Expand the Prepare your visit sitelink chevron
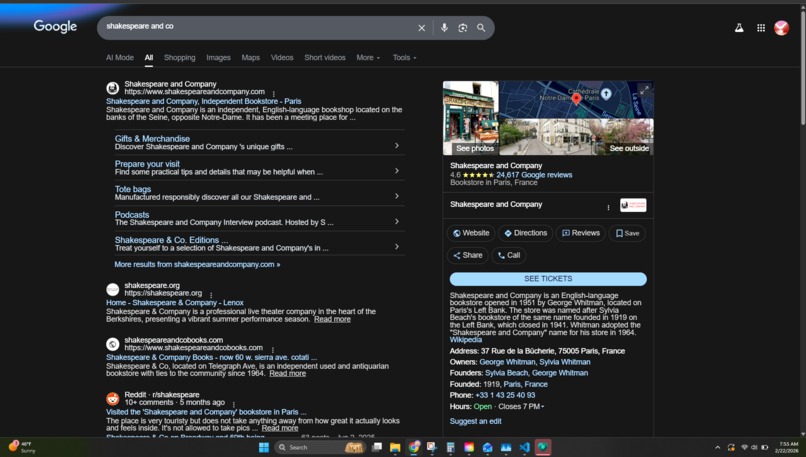Screen dimensions: 806x457 pos(397,171)
